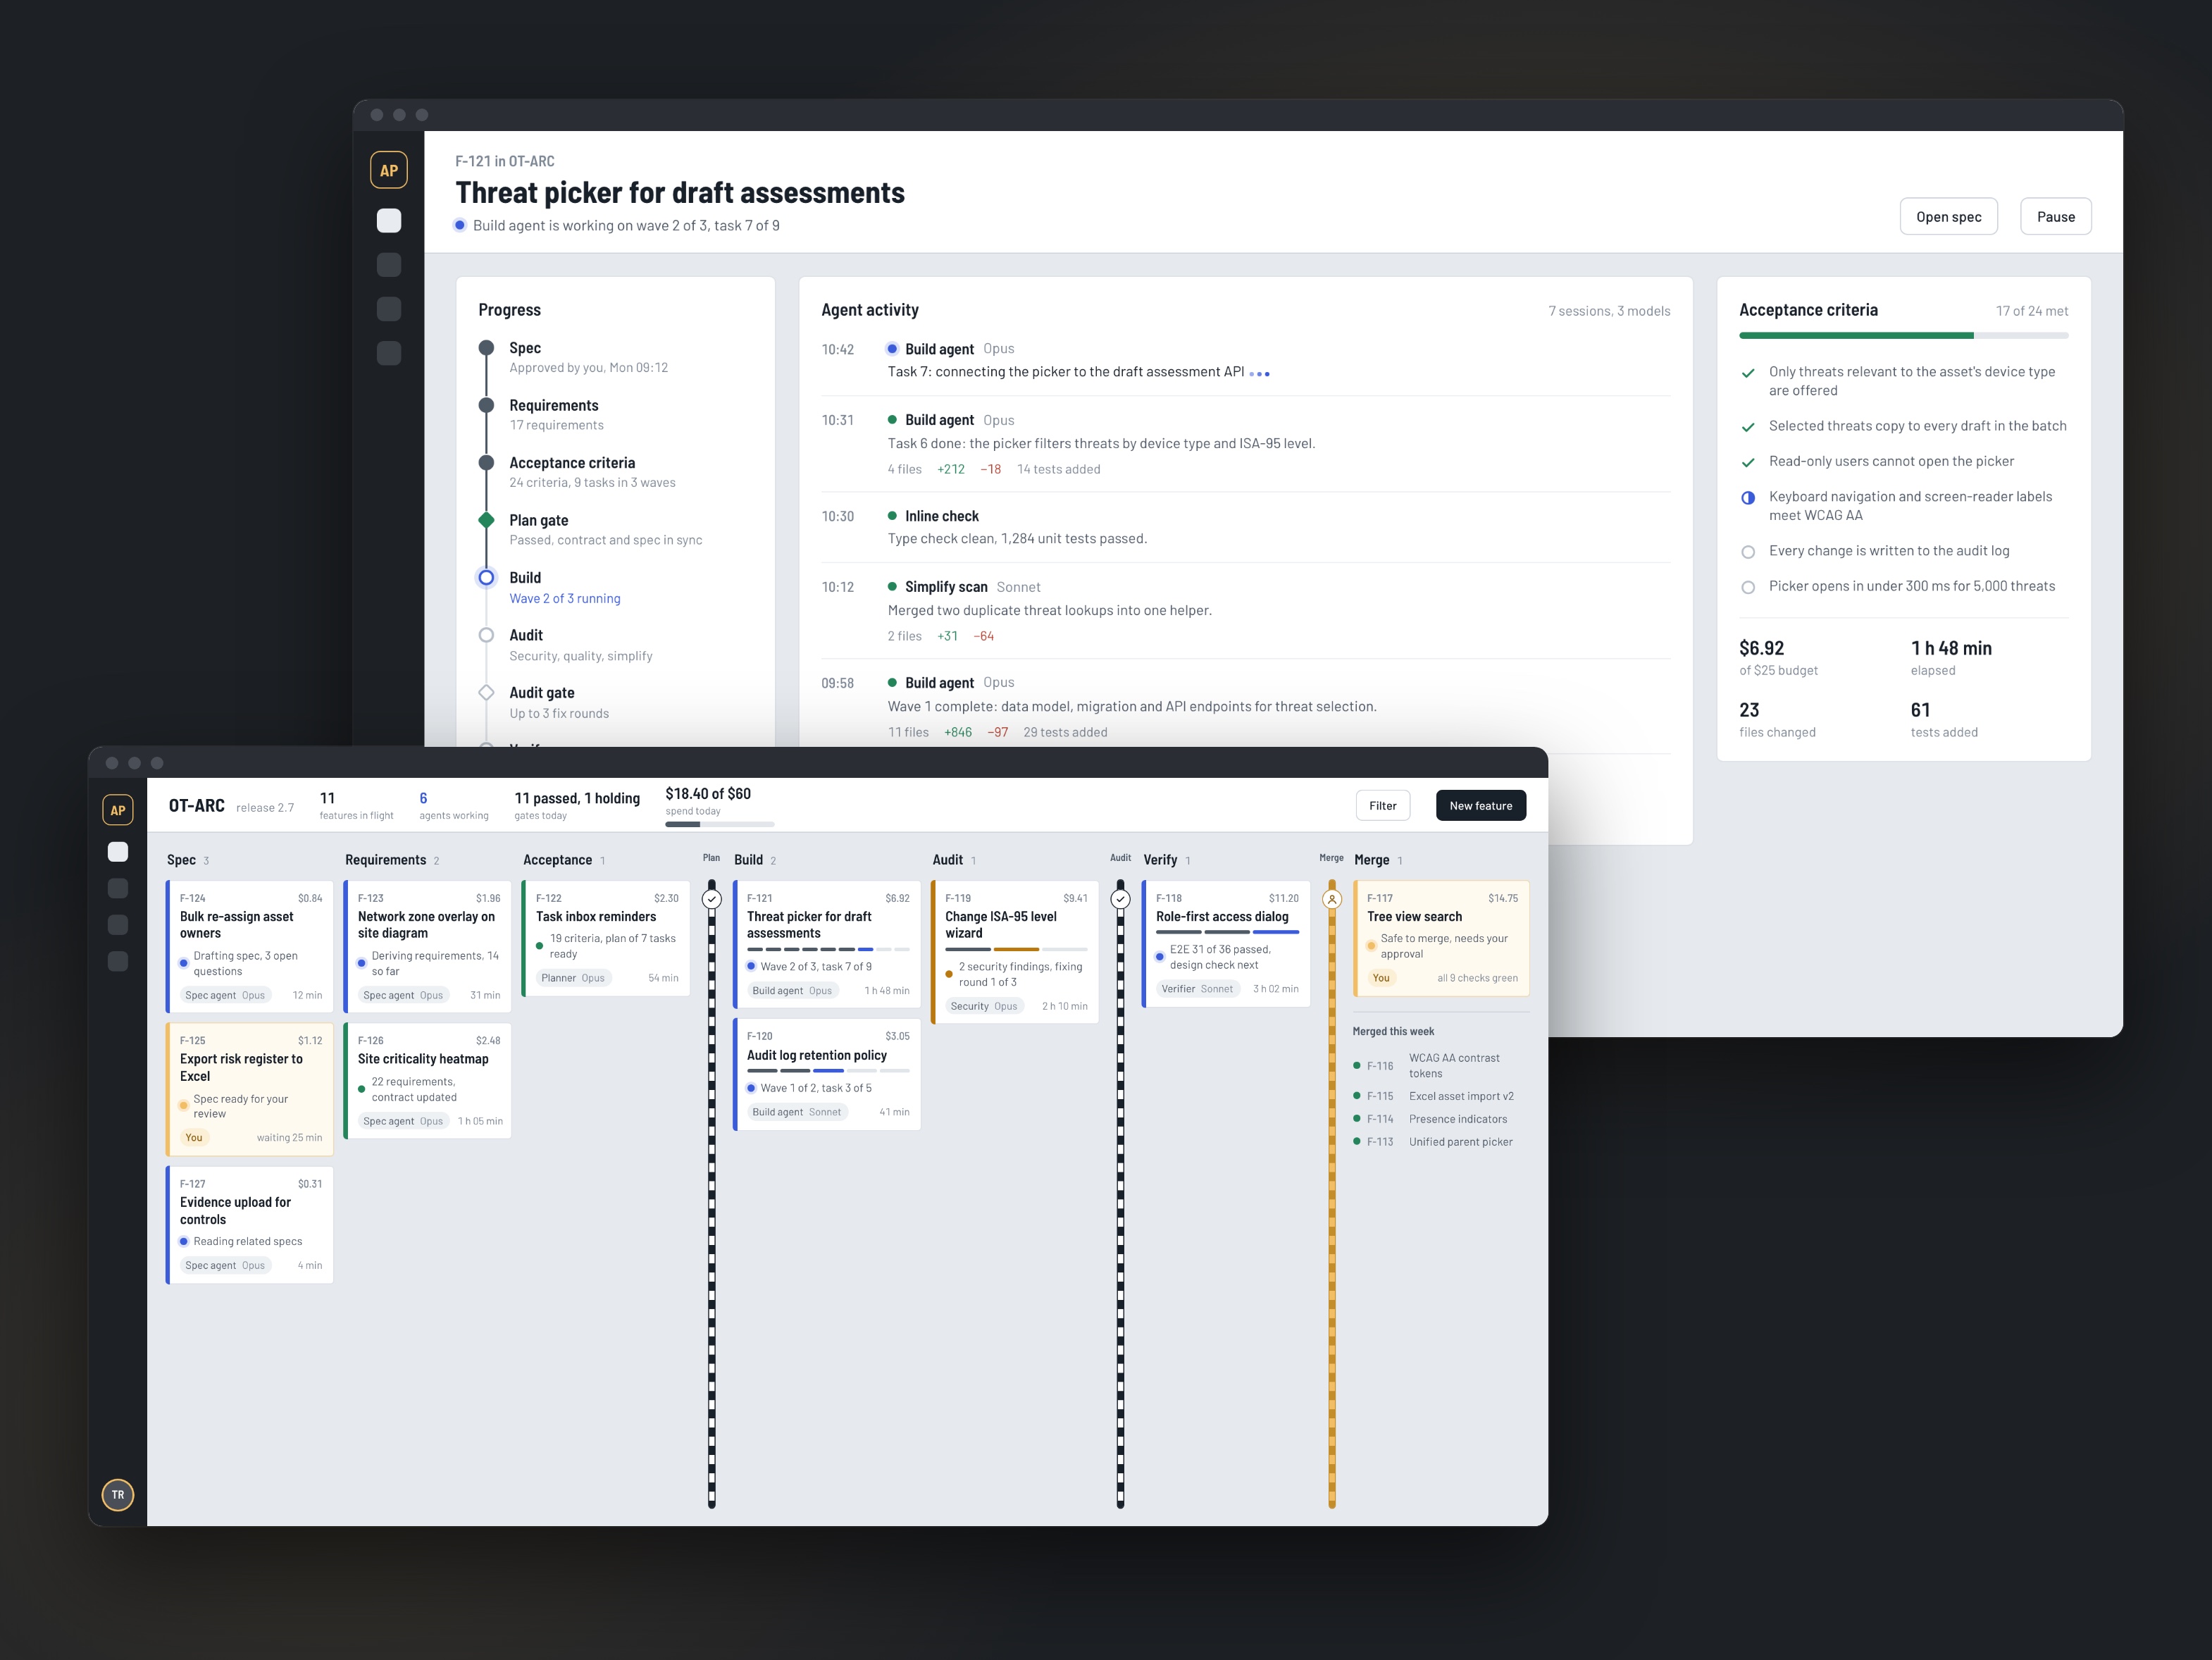This screenshot has width=2212, height=1660.
Task: Click the 300 ms criterion empty circle
Action: 1748,587
